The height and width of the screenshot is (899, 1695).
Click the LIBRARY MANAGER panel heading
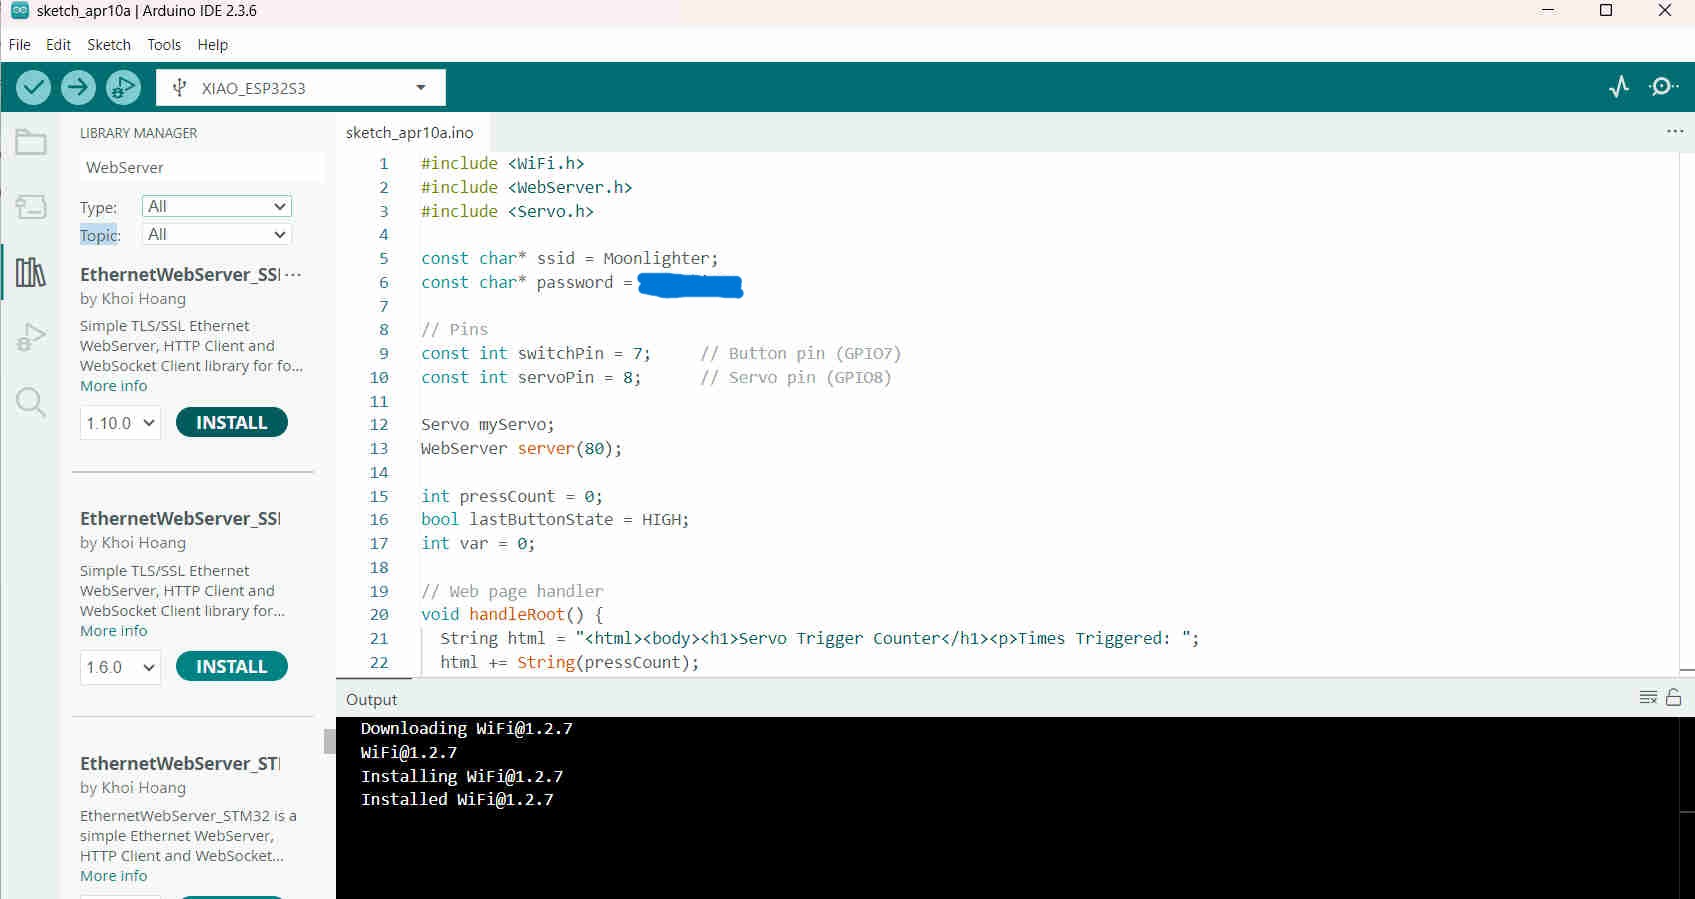[x=139, y=133]
